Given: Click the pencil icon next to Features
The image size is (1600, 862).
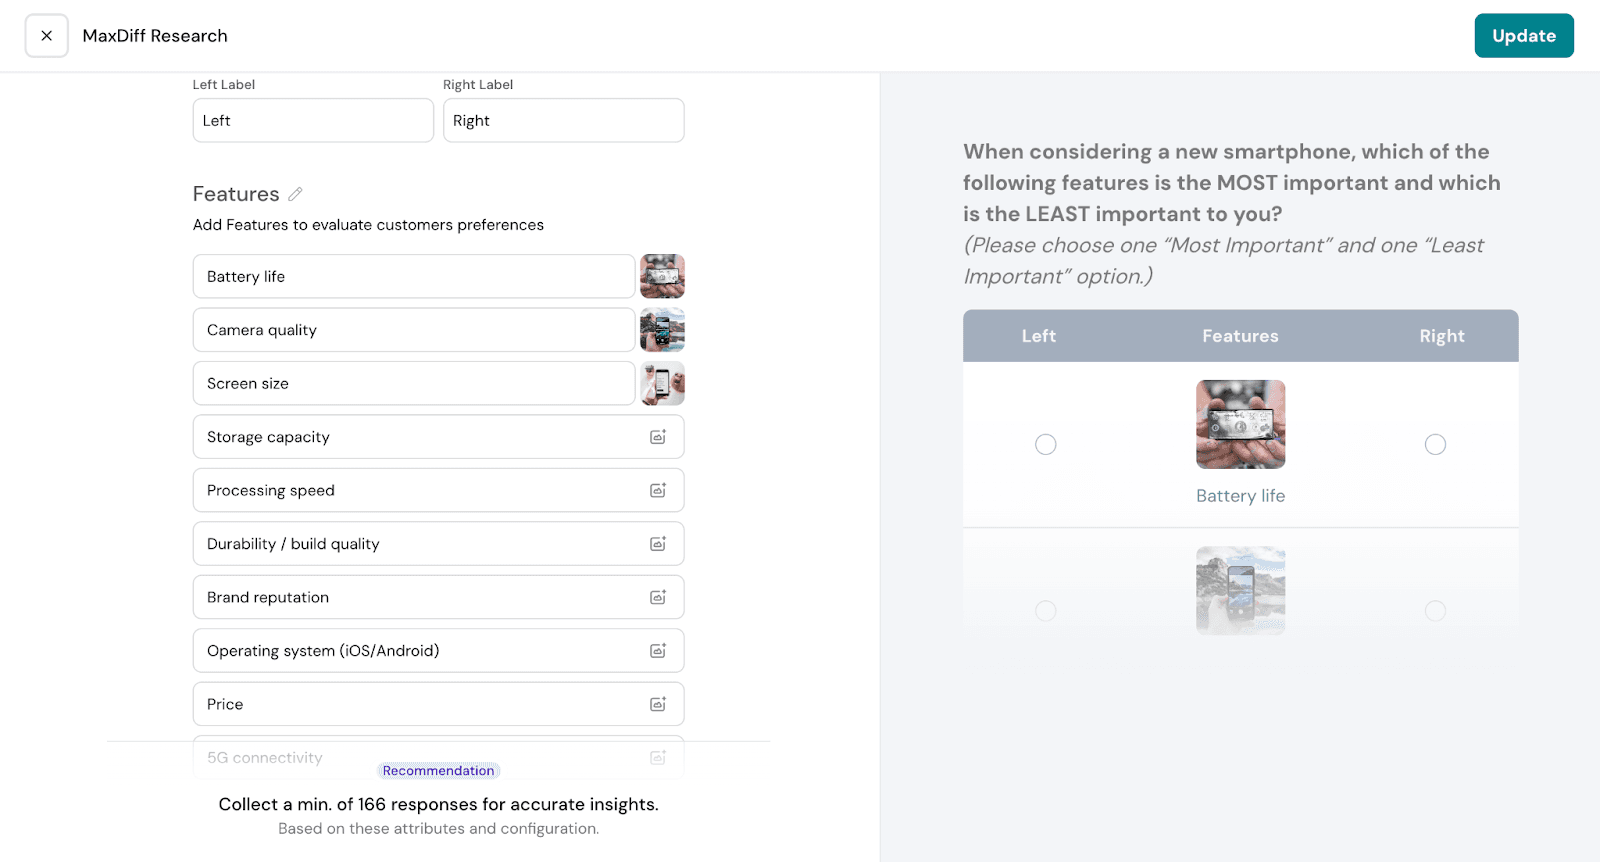Looking at the screenshot, I should 295,194.
